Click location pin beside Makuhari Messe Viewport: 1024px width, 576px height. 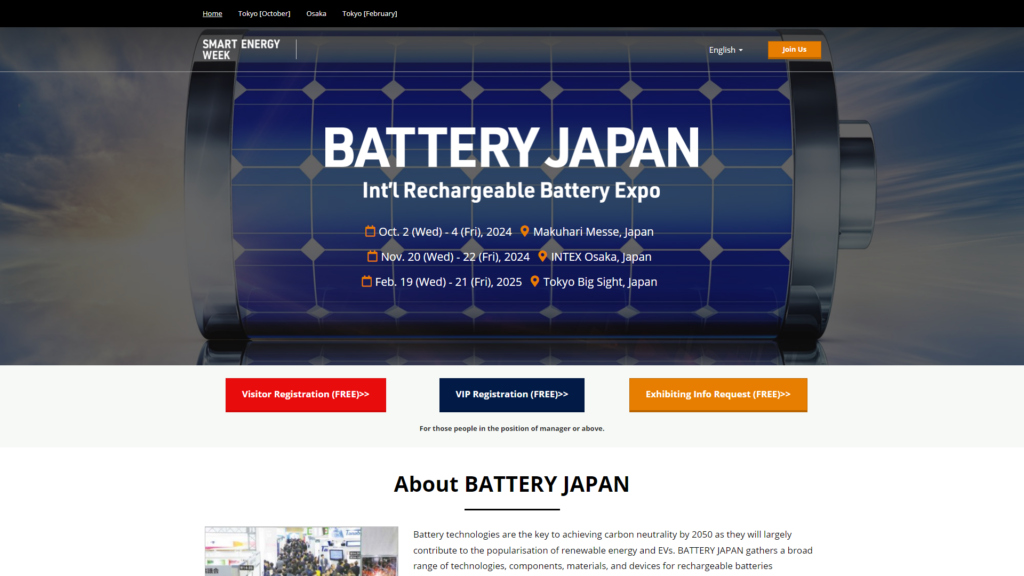click(x=524, y=231)
